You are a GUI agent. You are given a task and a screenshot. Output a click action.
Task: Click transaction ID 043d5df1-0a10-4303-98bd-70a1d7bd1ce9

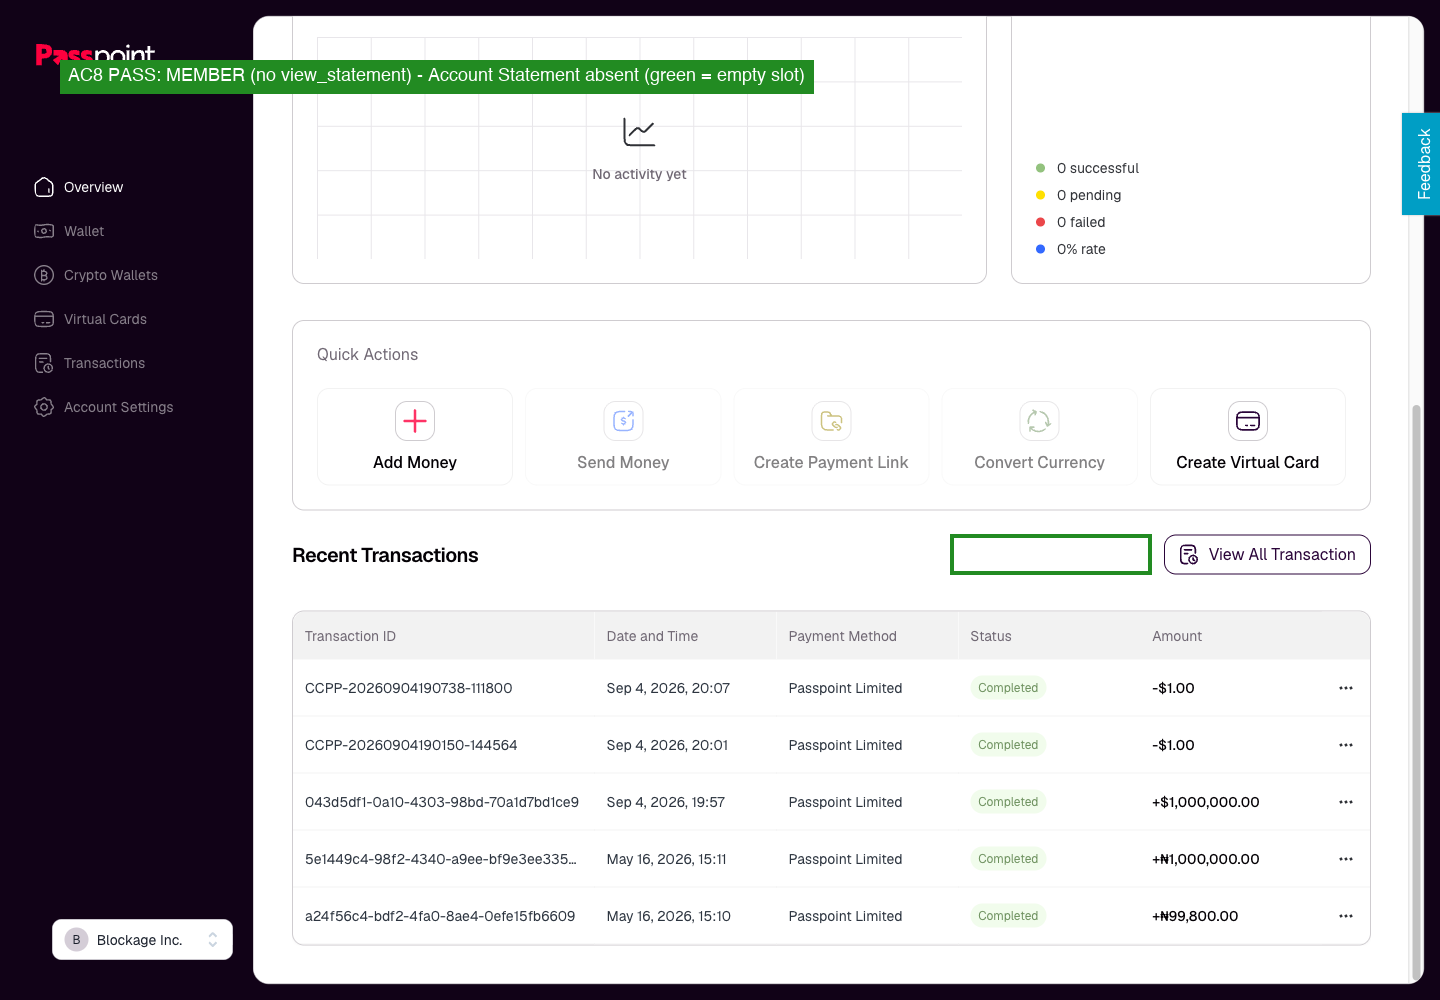442,802
